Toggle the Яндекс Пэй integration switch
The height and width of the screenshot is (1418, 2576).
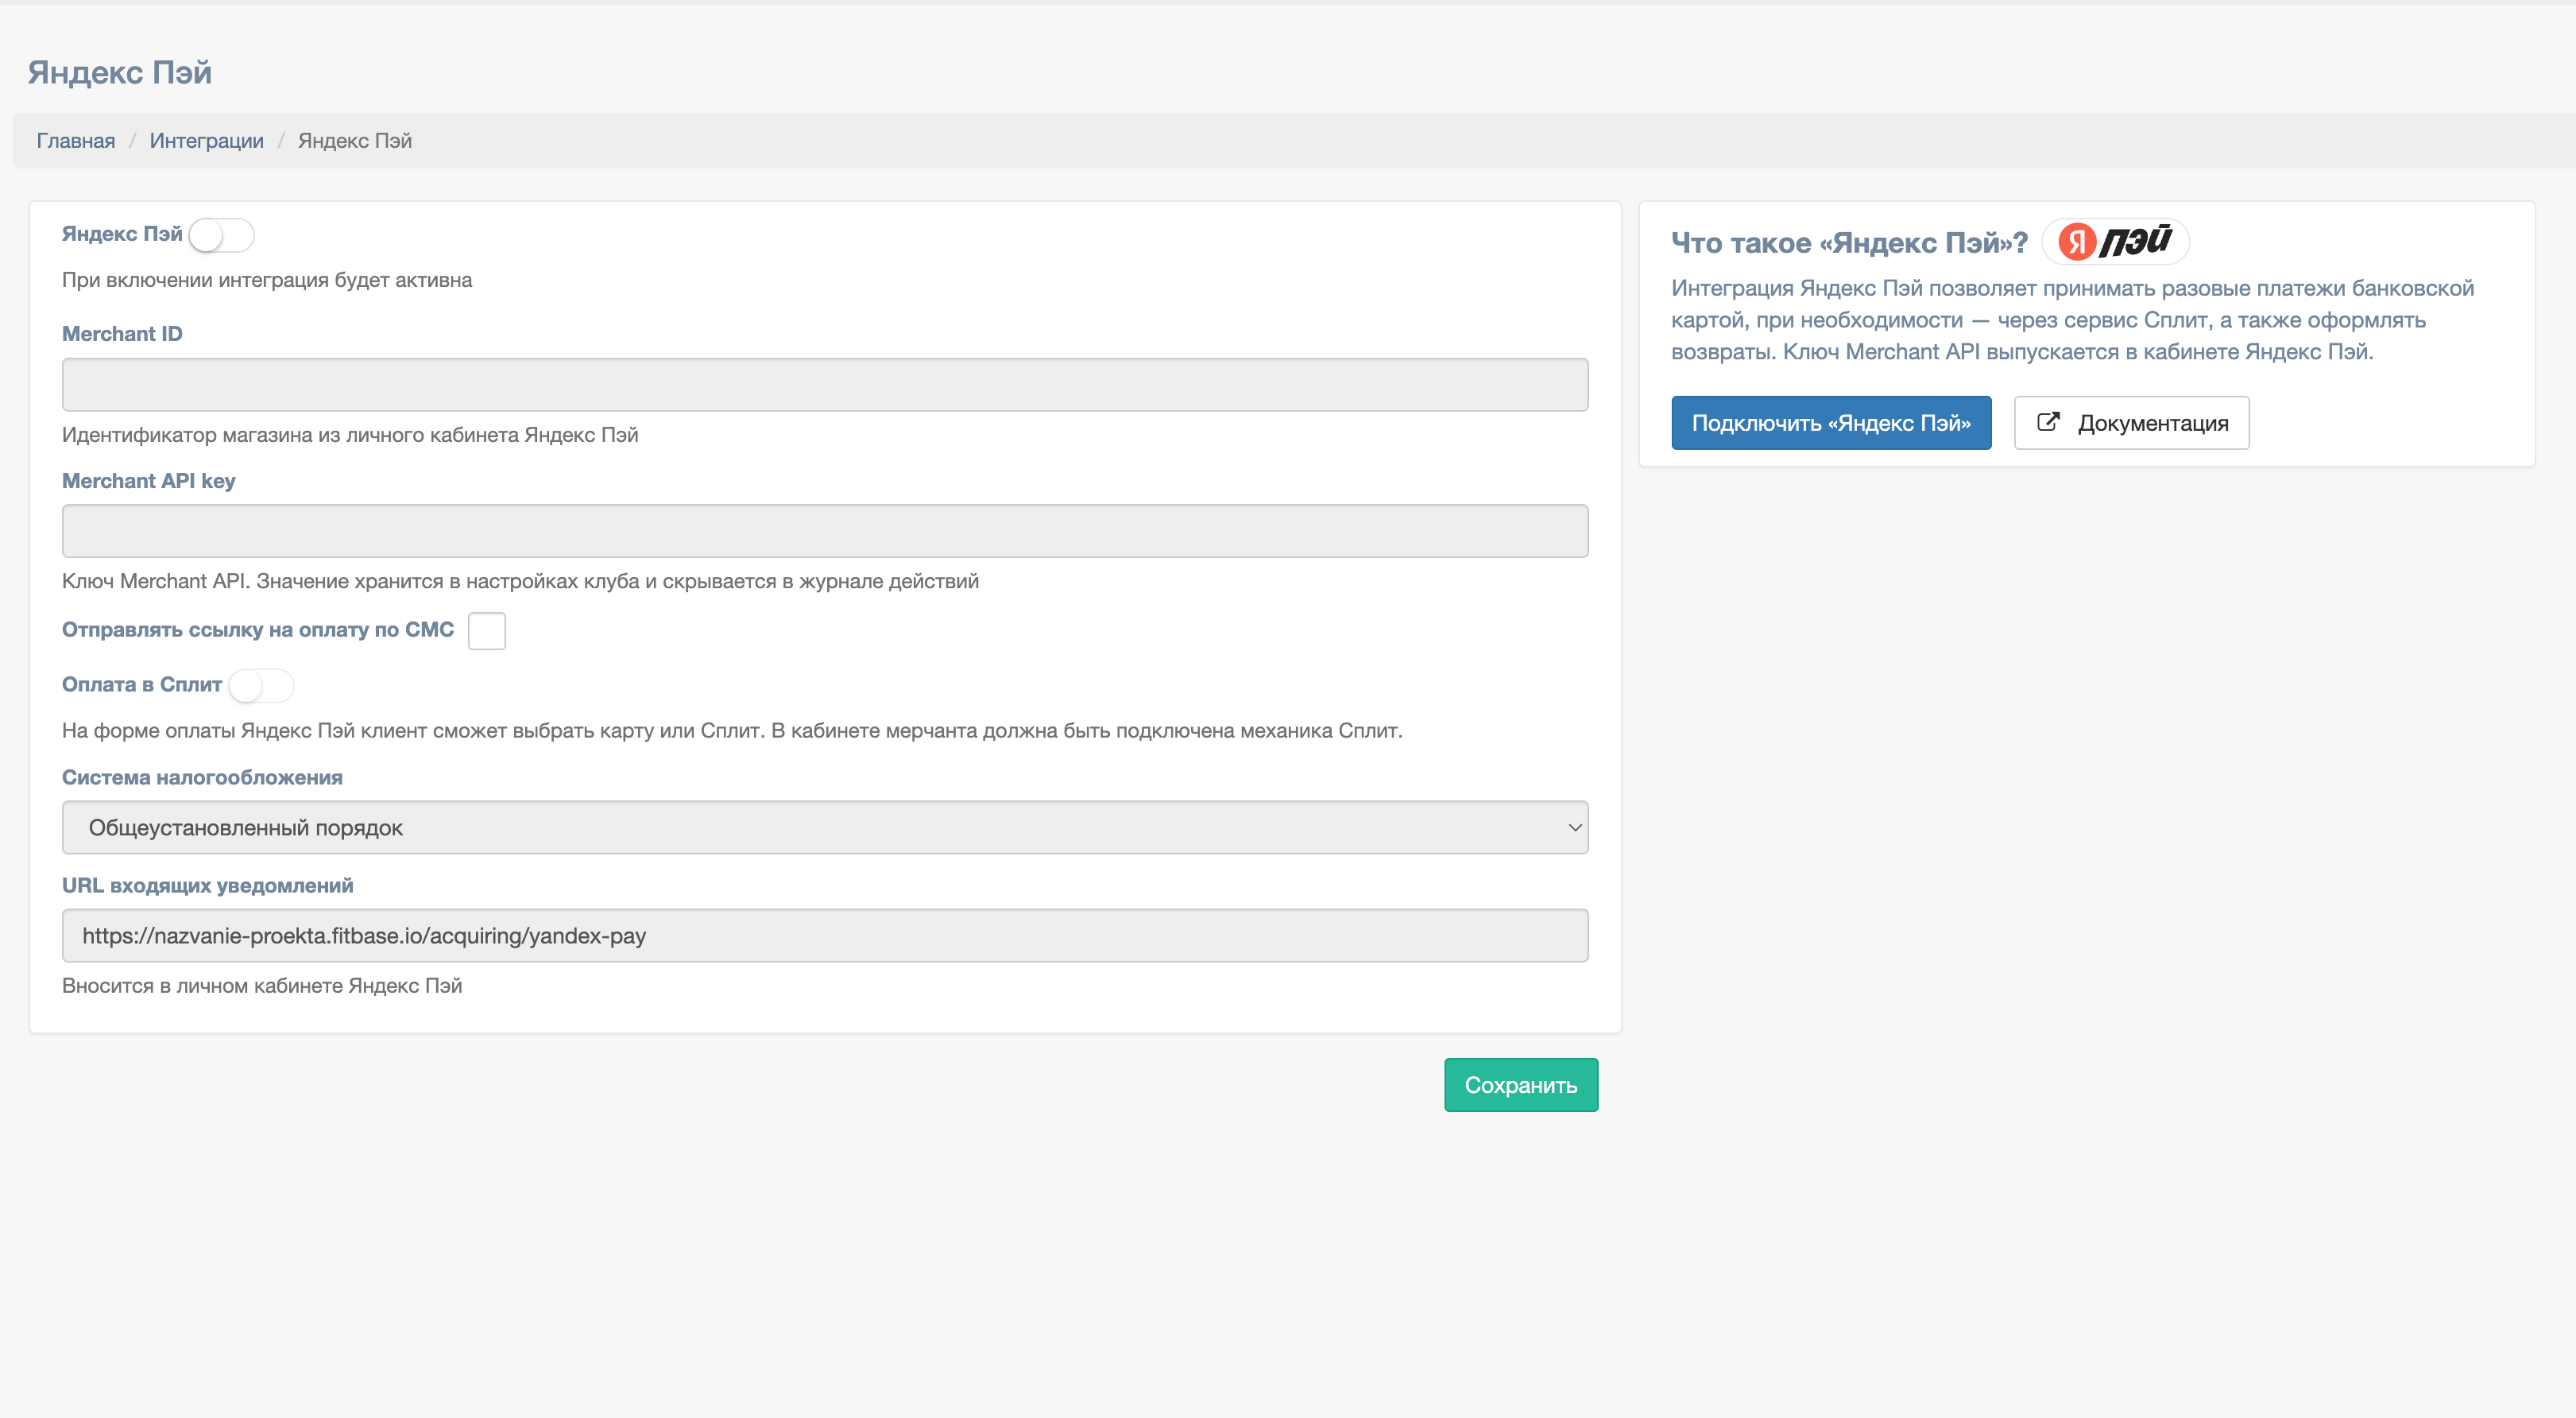[x=221, y=236]
